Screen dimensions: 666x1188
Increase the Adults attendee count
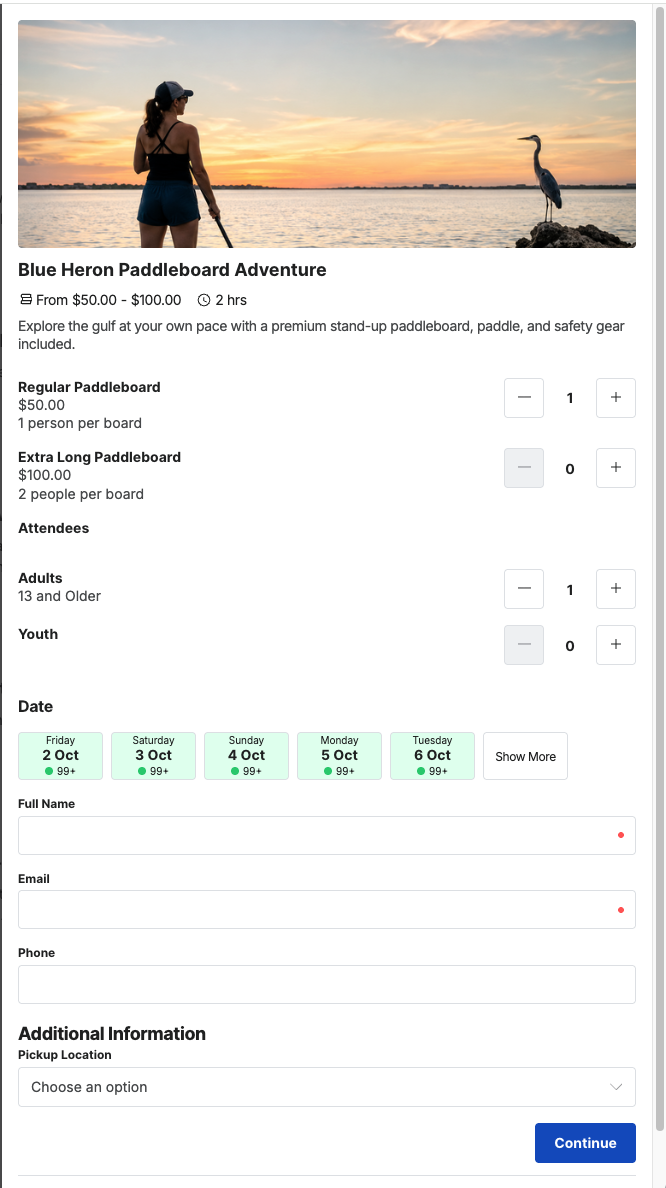(x=615, y=589)
